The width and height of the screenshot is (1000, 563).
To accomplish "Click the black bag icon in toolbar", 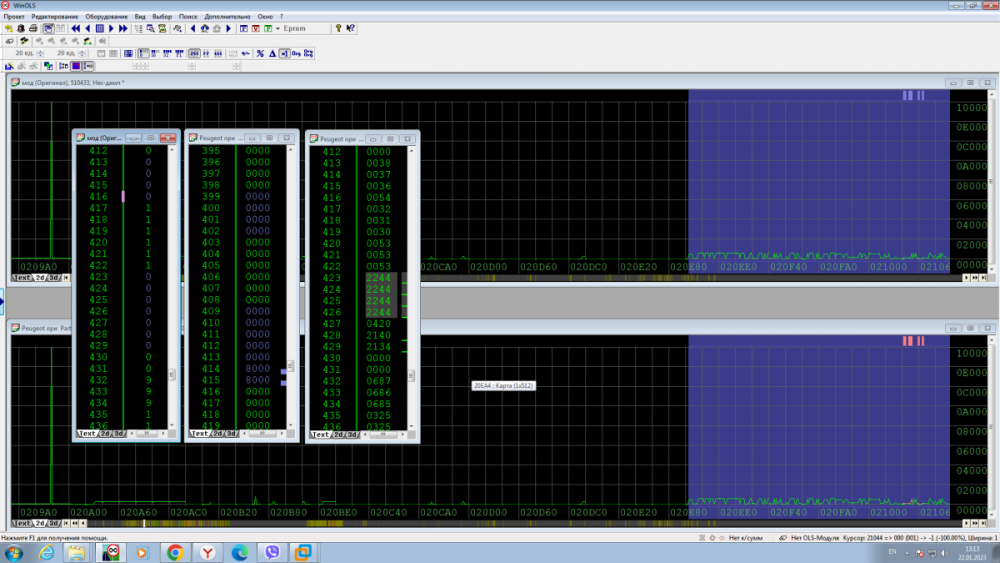I will 21,28.
